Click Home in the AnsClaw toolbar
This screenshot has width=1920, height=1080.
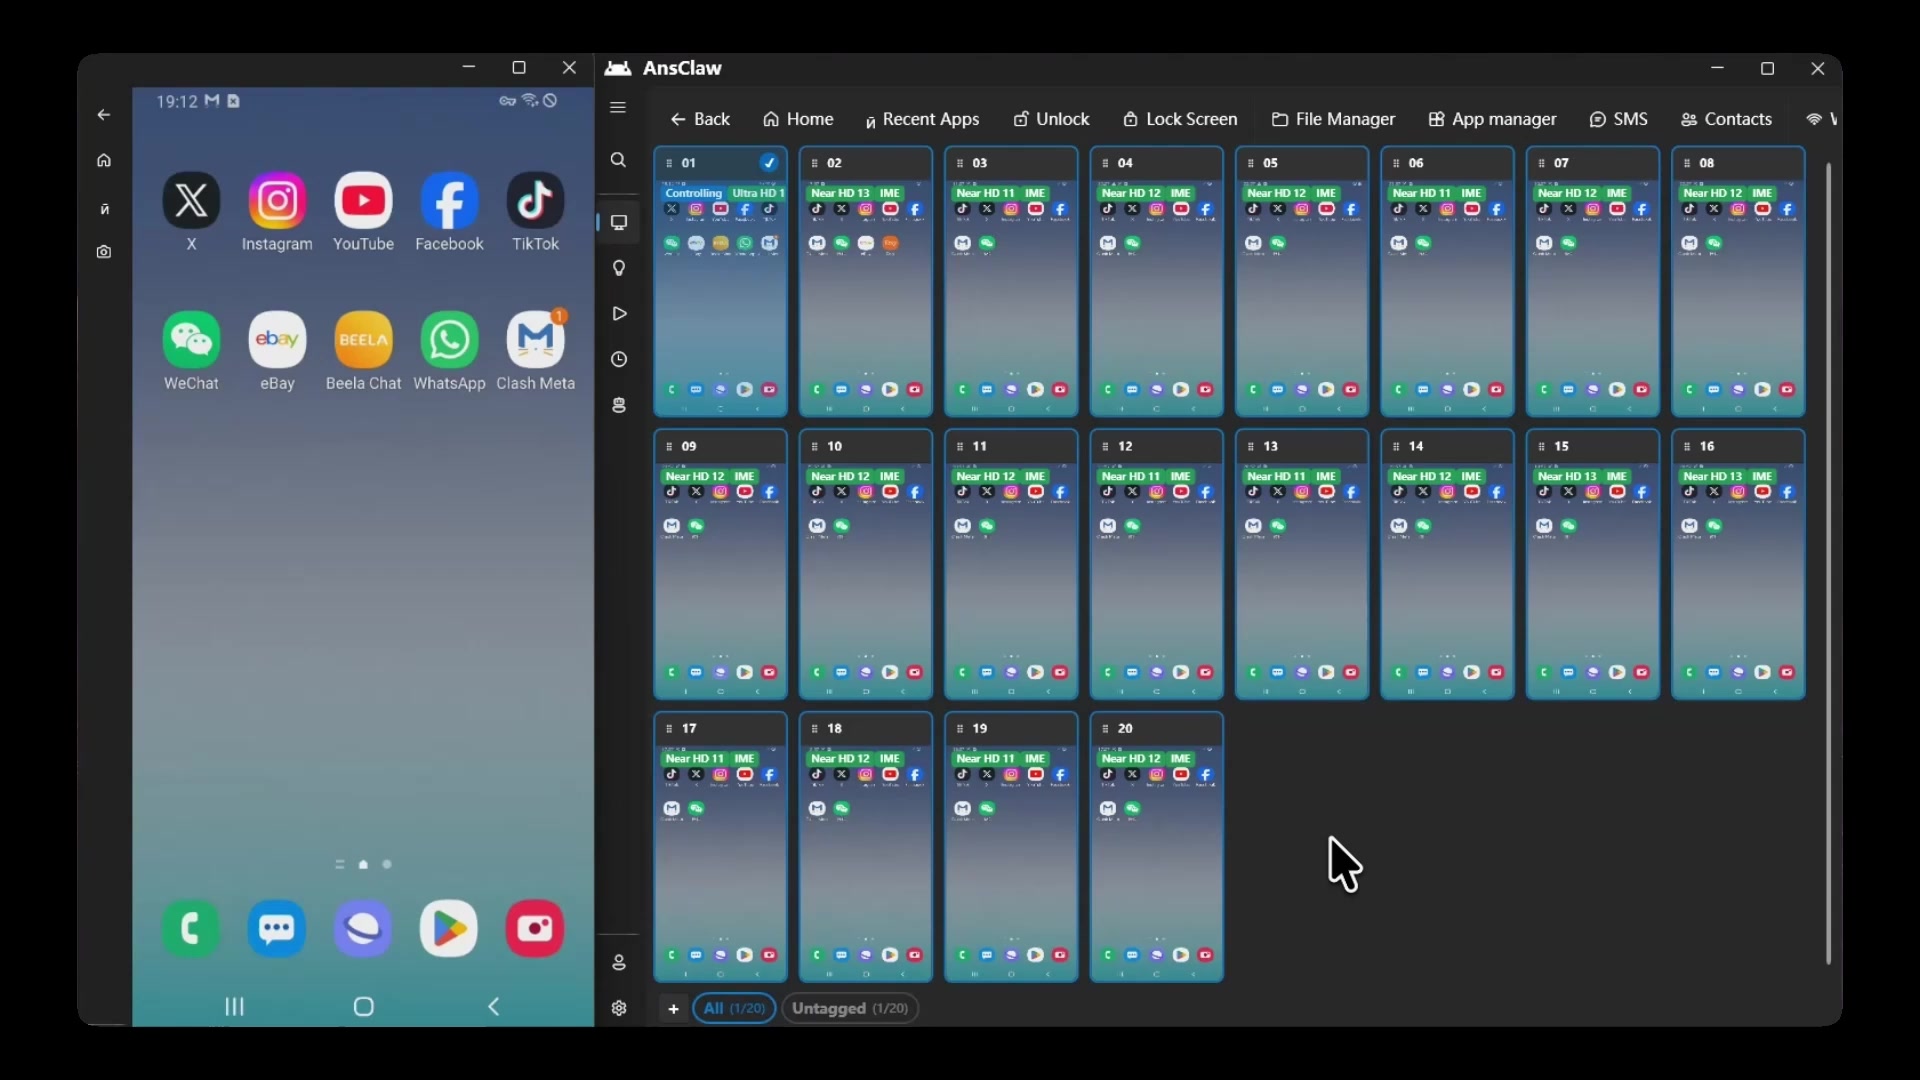798,119
